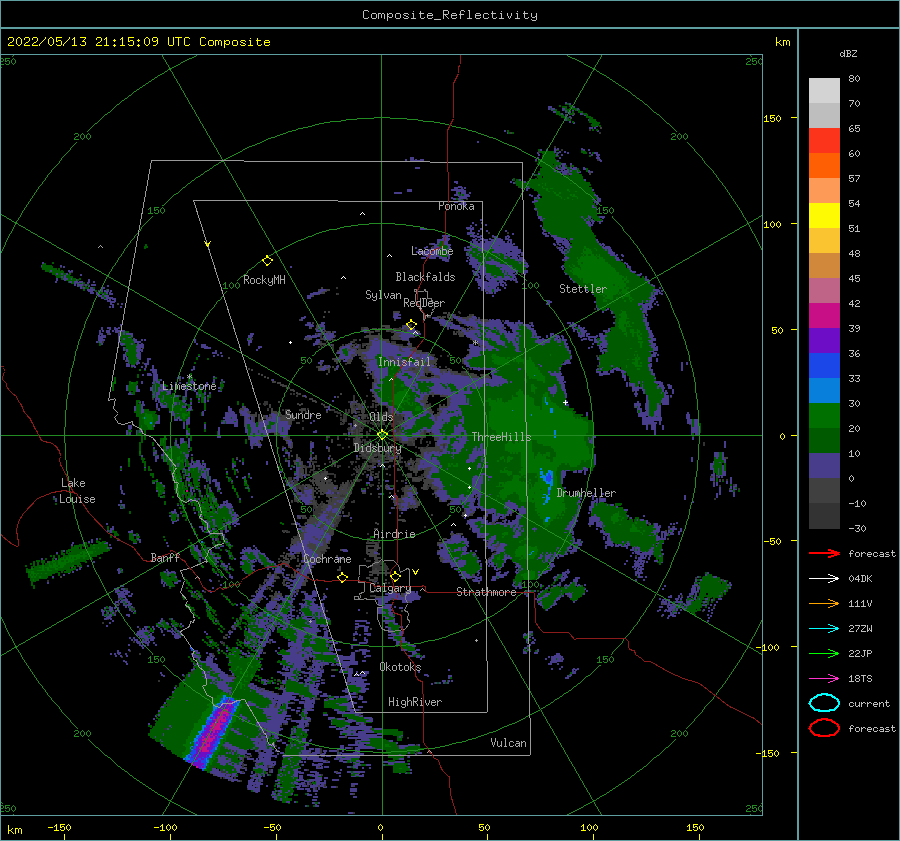Screen dimensions: 900x841
Task: Pick the bright red swatch below 65 dBZ
Action: pyautogui.click(x=824, y=141)
